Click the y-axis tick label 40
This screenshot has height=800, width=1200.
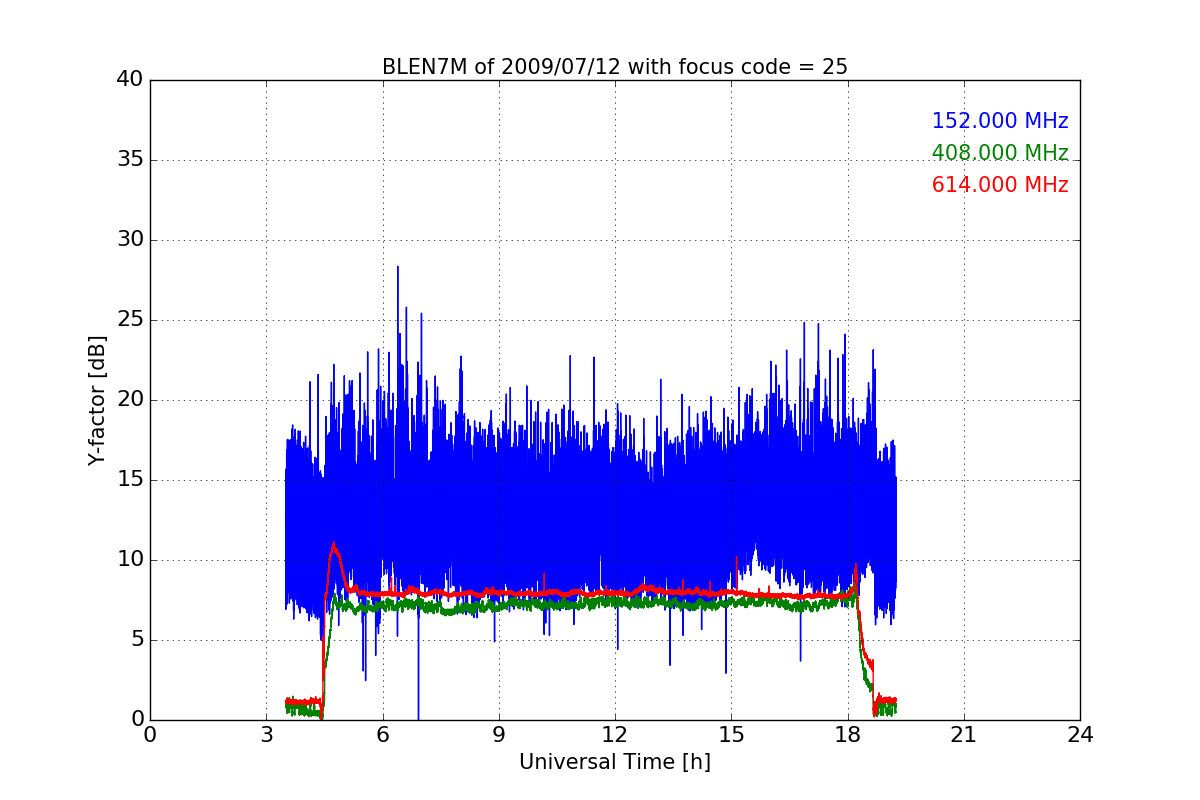coord(130,80)
